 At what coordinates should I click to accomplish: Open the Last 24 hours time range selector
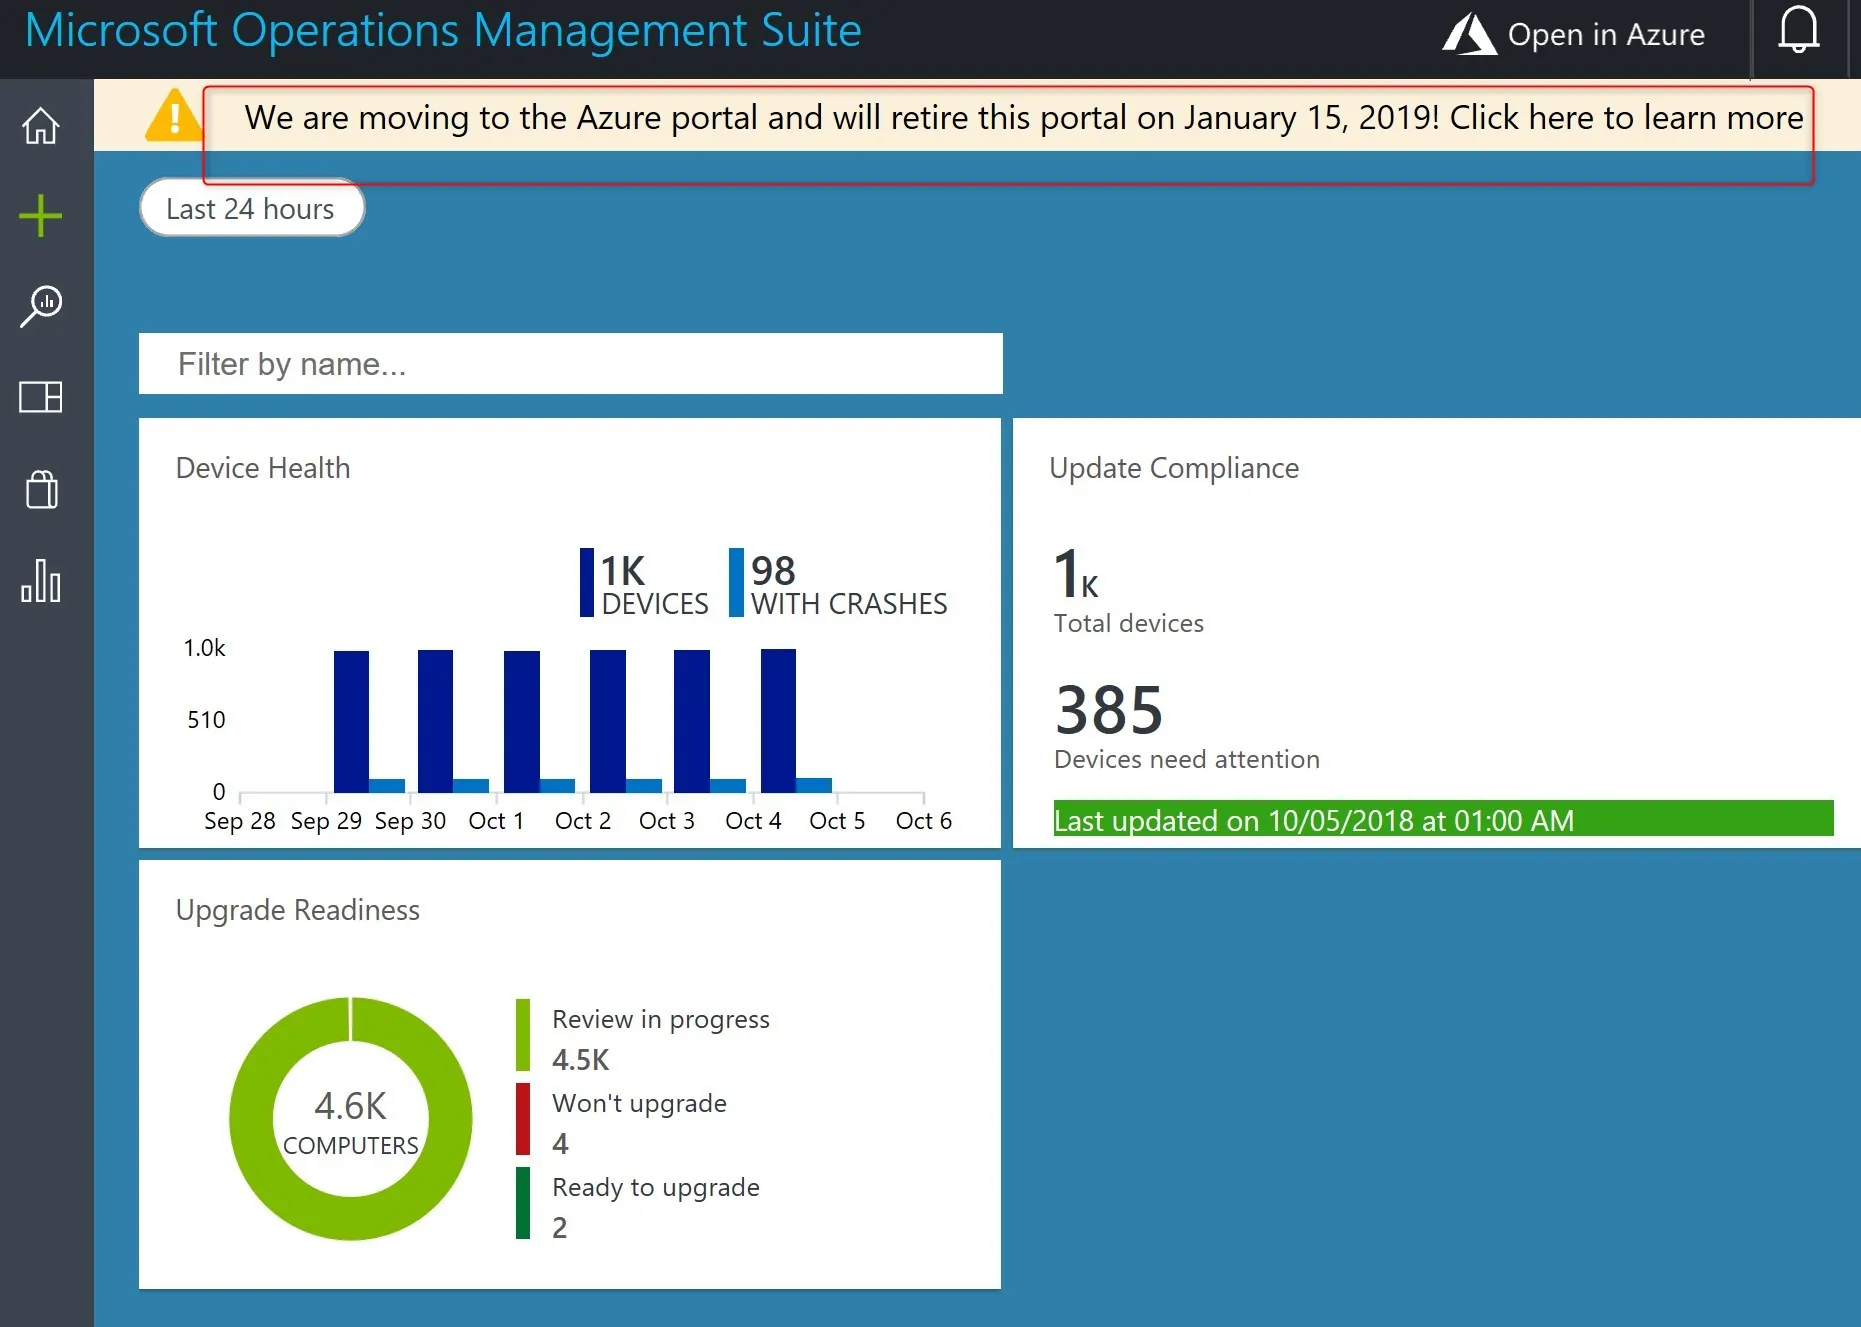click(x=252, y=208)
